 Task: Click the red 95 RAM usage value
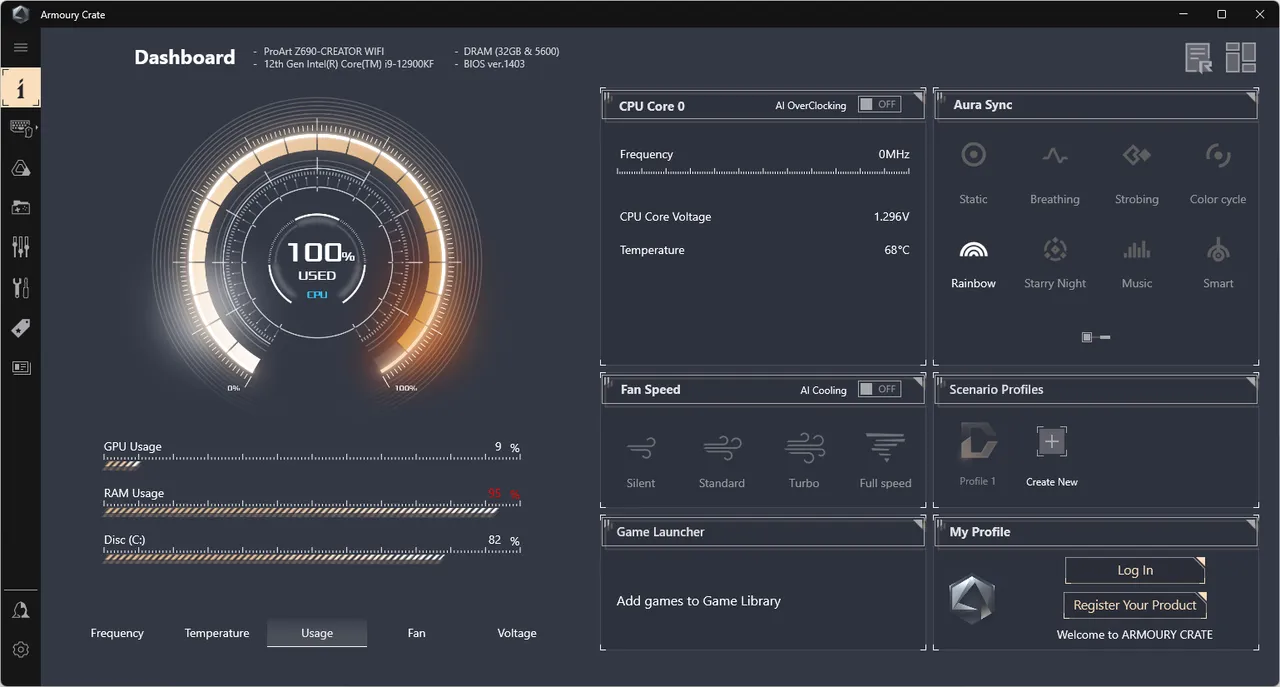coord(494,494)
